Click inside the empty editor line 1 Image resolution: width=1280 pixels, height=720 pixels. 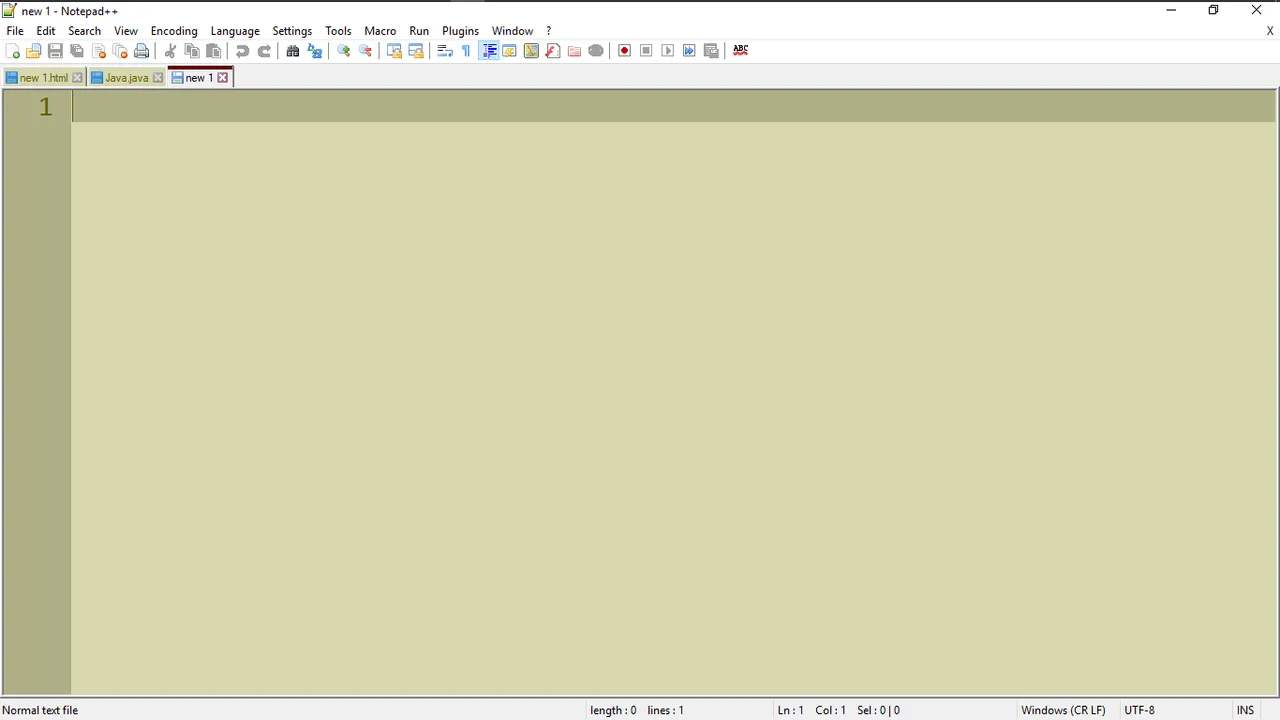(673, 107)
